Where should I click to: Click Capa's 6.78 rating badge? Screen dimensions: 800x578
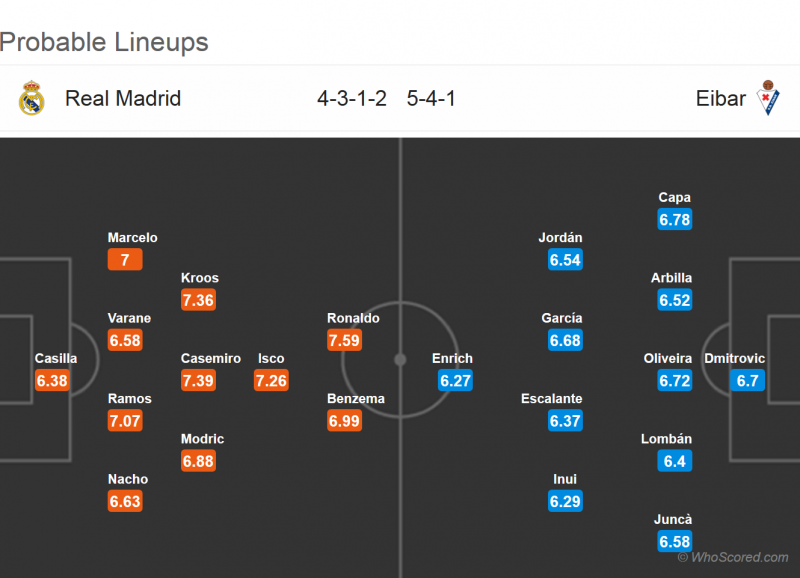point(675,219)
